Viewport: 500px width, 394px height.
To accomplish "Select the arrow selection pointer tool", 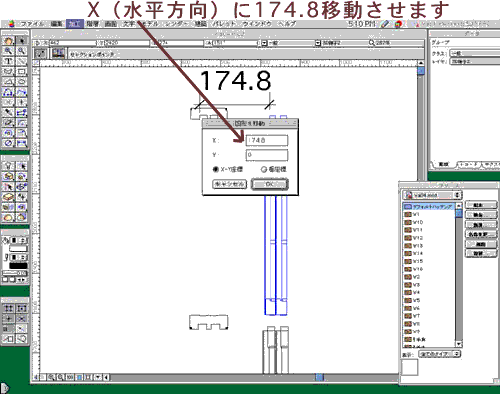I will pyautogui.click(x=21, y=41).
